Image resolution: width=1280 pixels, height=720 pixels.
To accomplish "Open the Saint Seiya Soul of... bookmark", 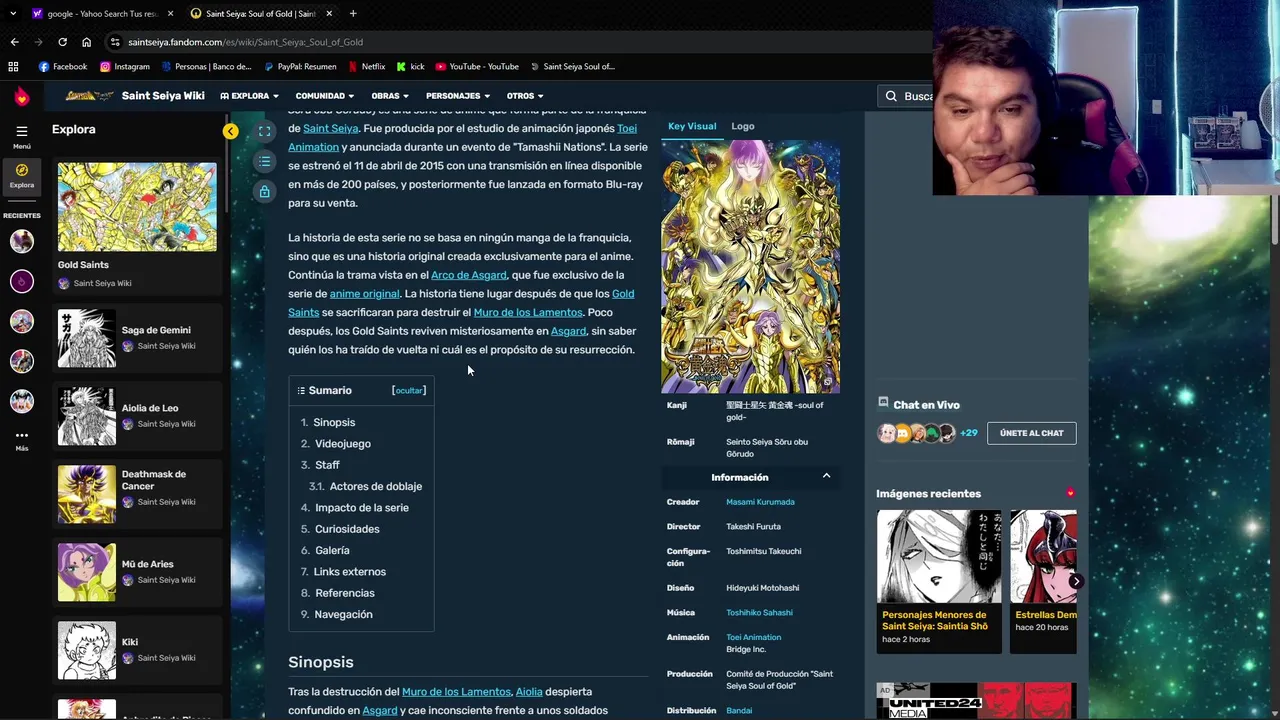I will click(572, 67).
